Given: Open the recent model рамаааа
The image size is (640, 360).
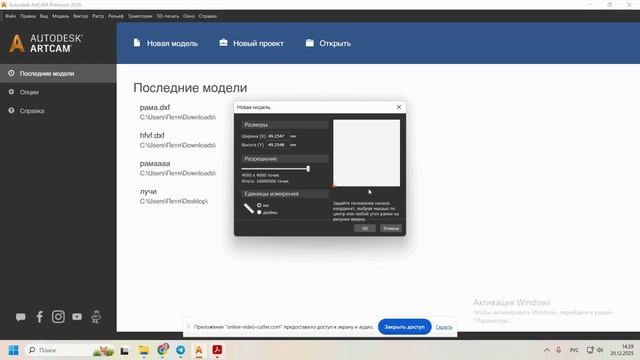Looking at the screenshot, I should coord(178,168).
